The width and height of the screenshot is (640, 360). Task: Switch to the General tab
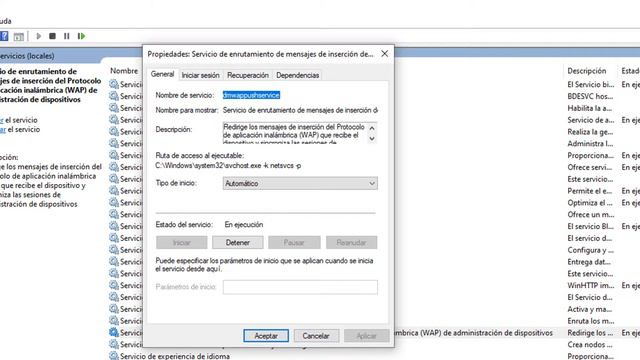(x=162, y=74)
